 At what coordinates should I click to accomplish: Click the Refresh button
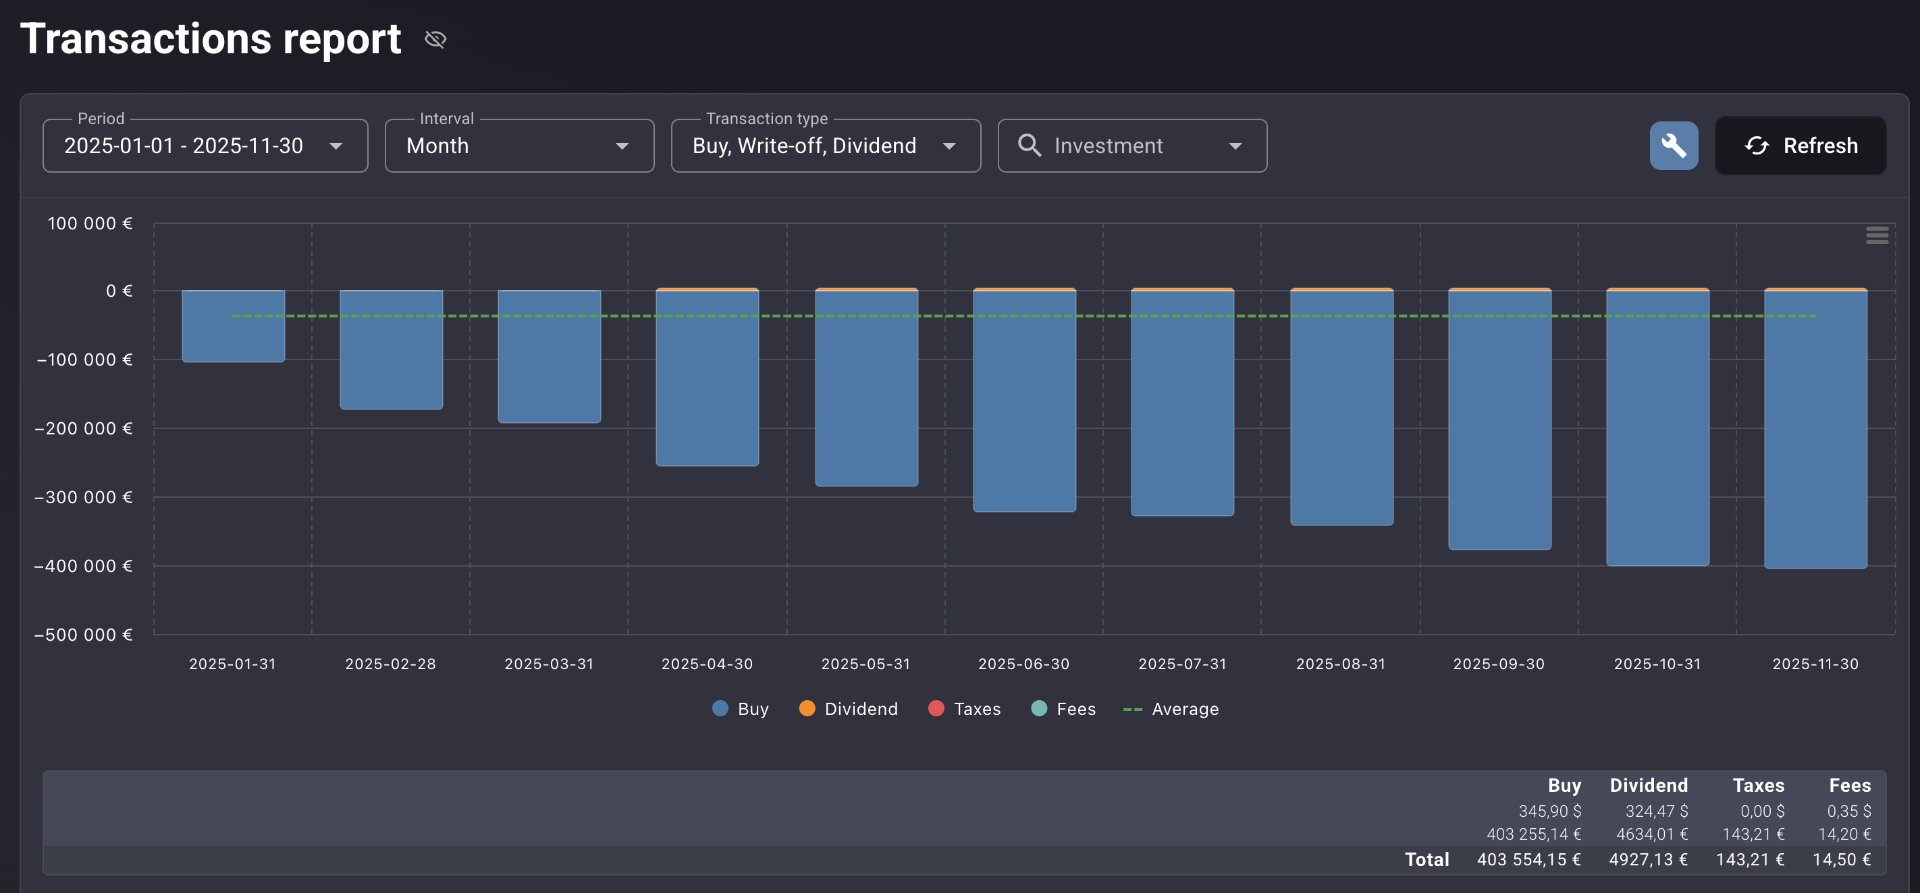(x=1801, y=146)
